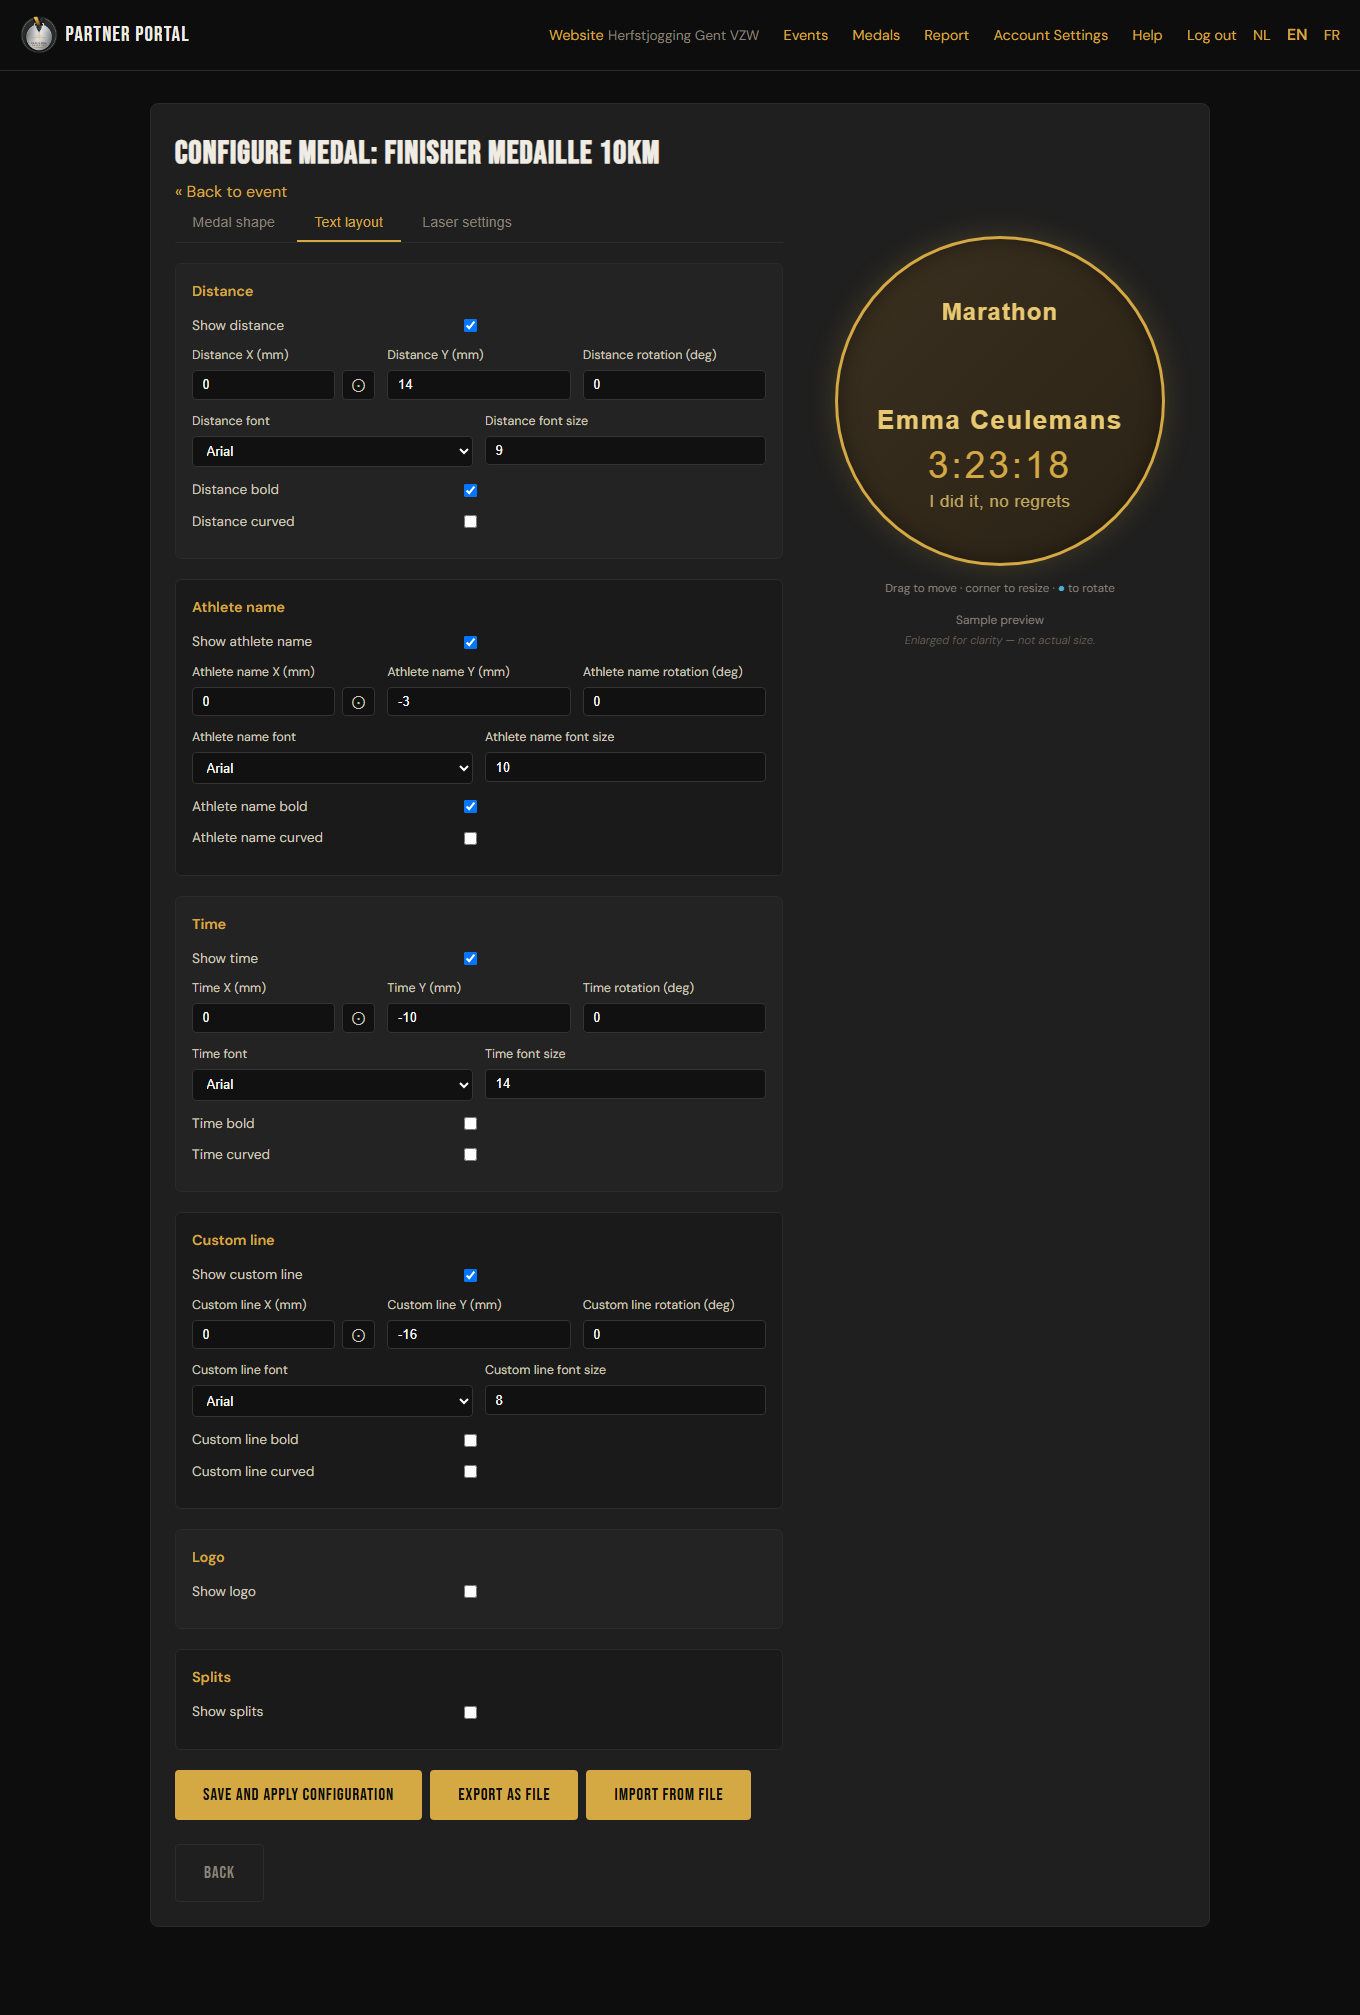Open the Medals menu
This screenshot has height=2015, width=1360.
point(876,35)
